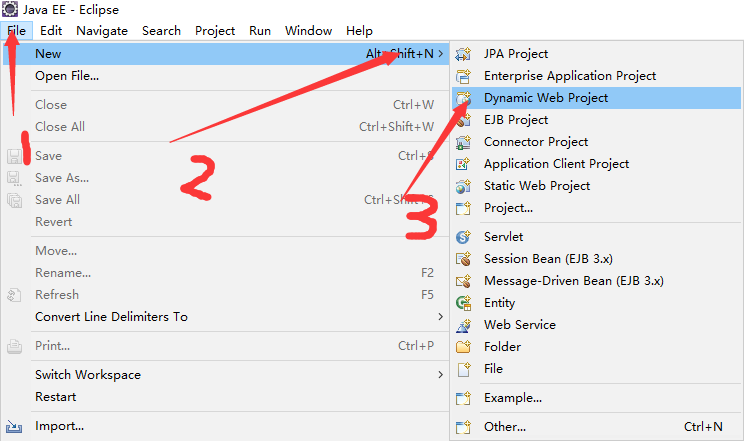The width and height of the screenshot is (744, 441).
Task: Click the Save All icon
Action: [14, 200]
